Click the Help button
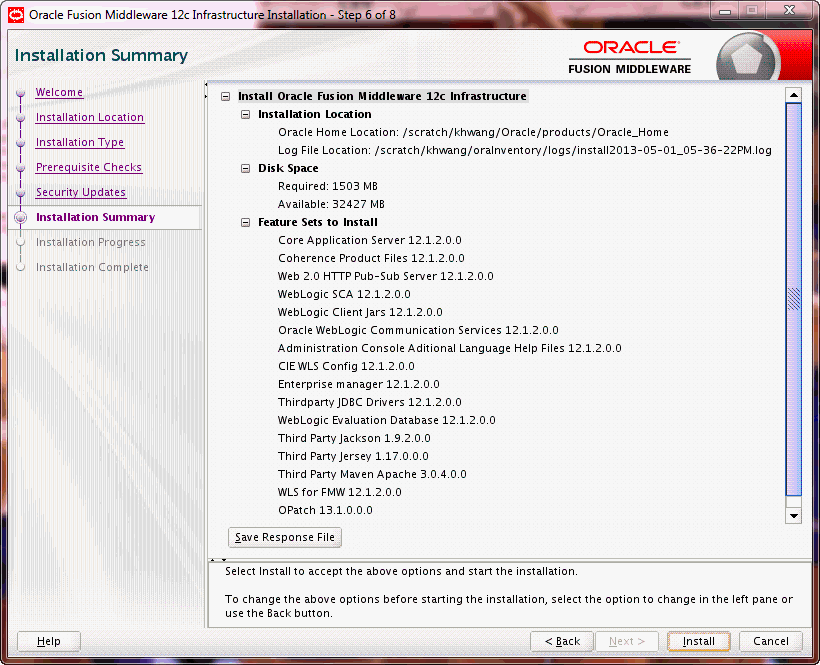 [x=49, y=641]
